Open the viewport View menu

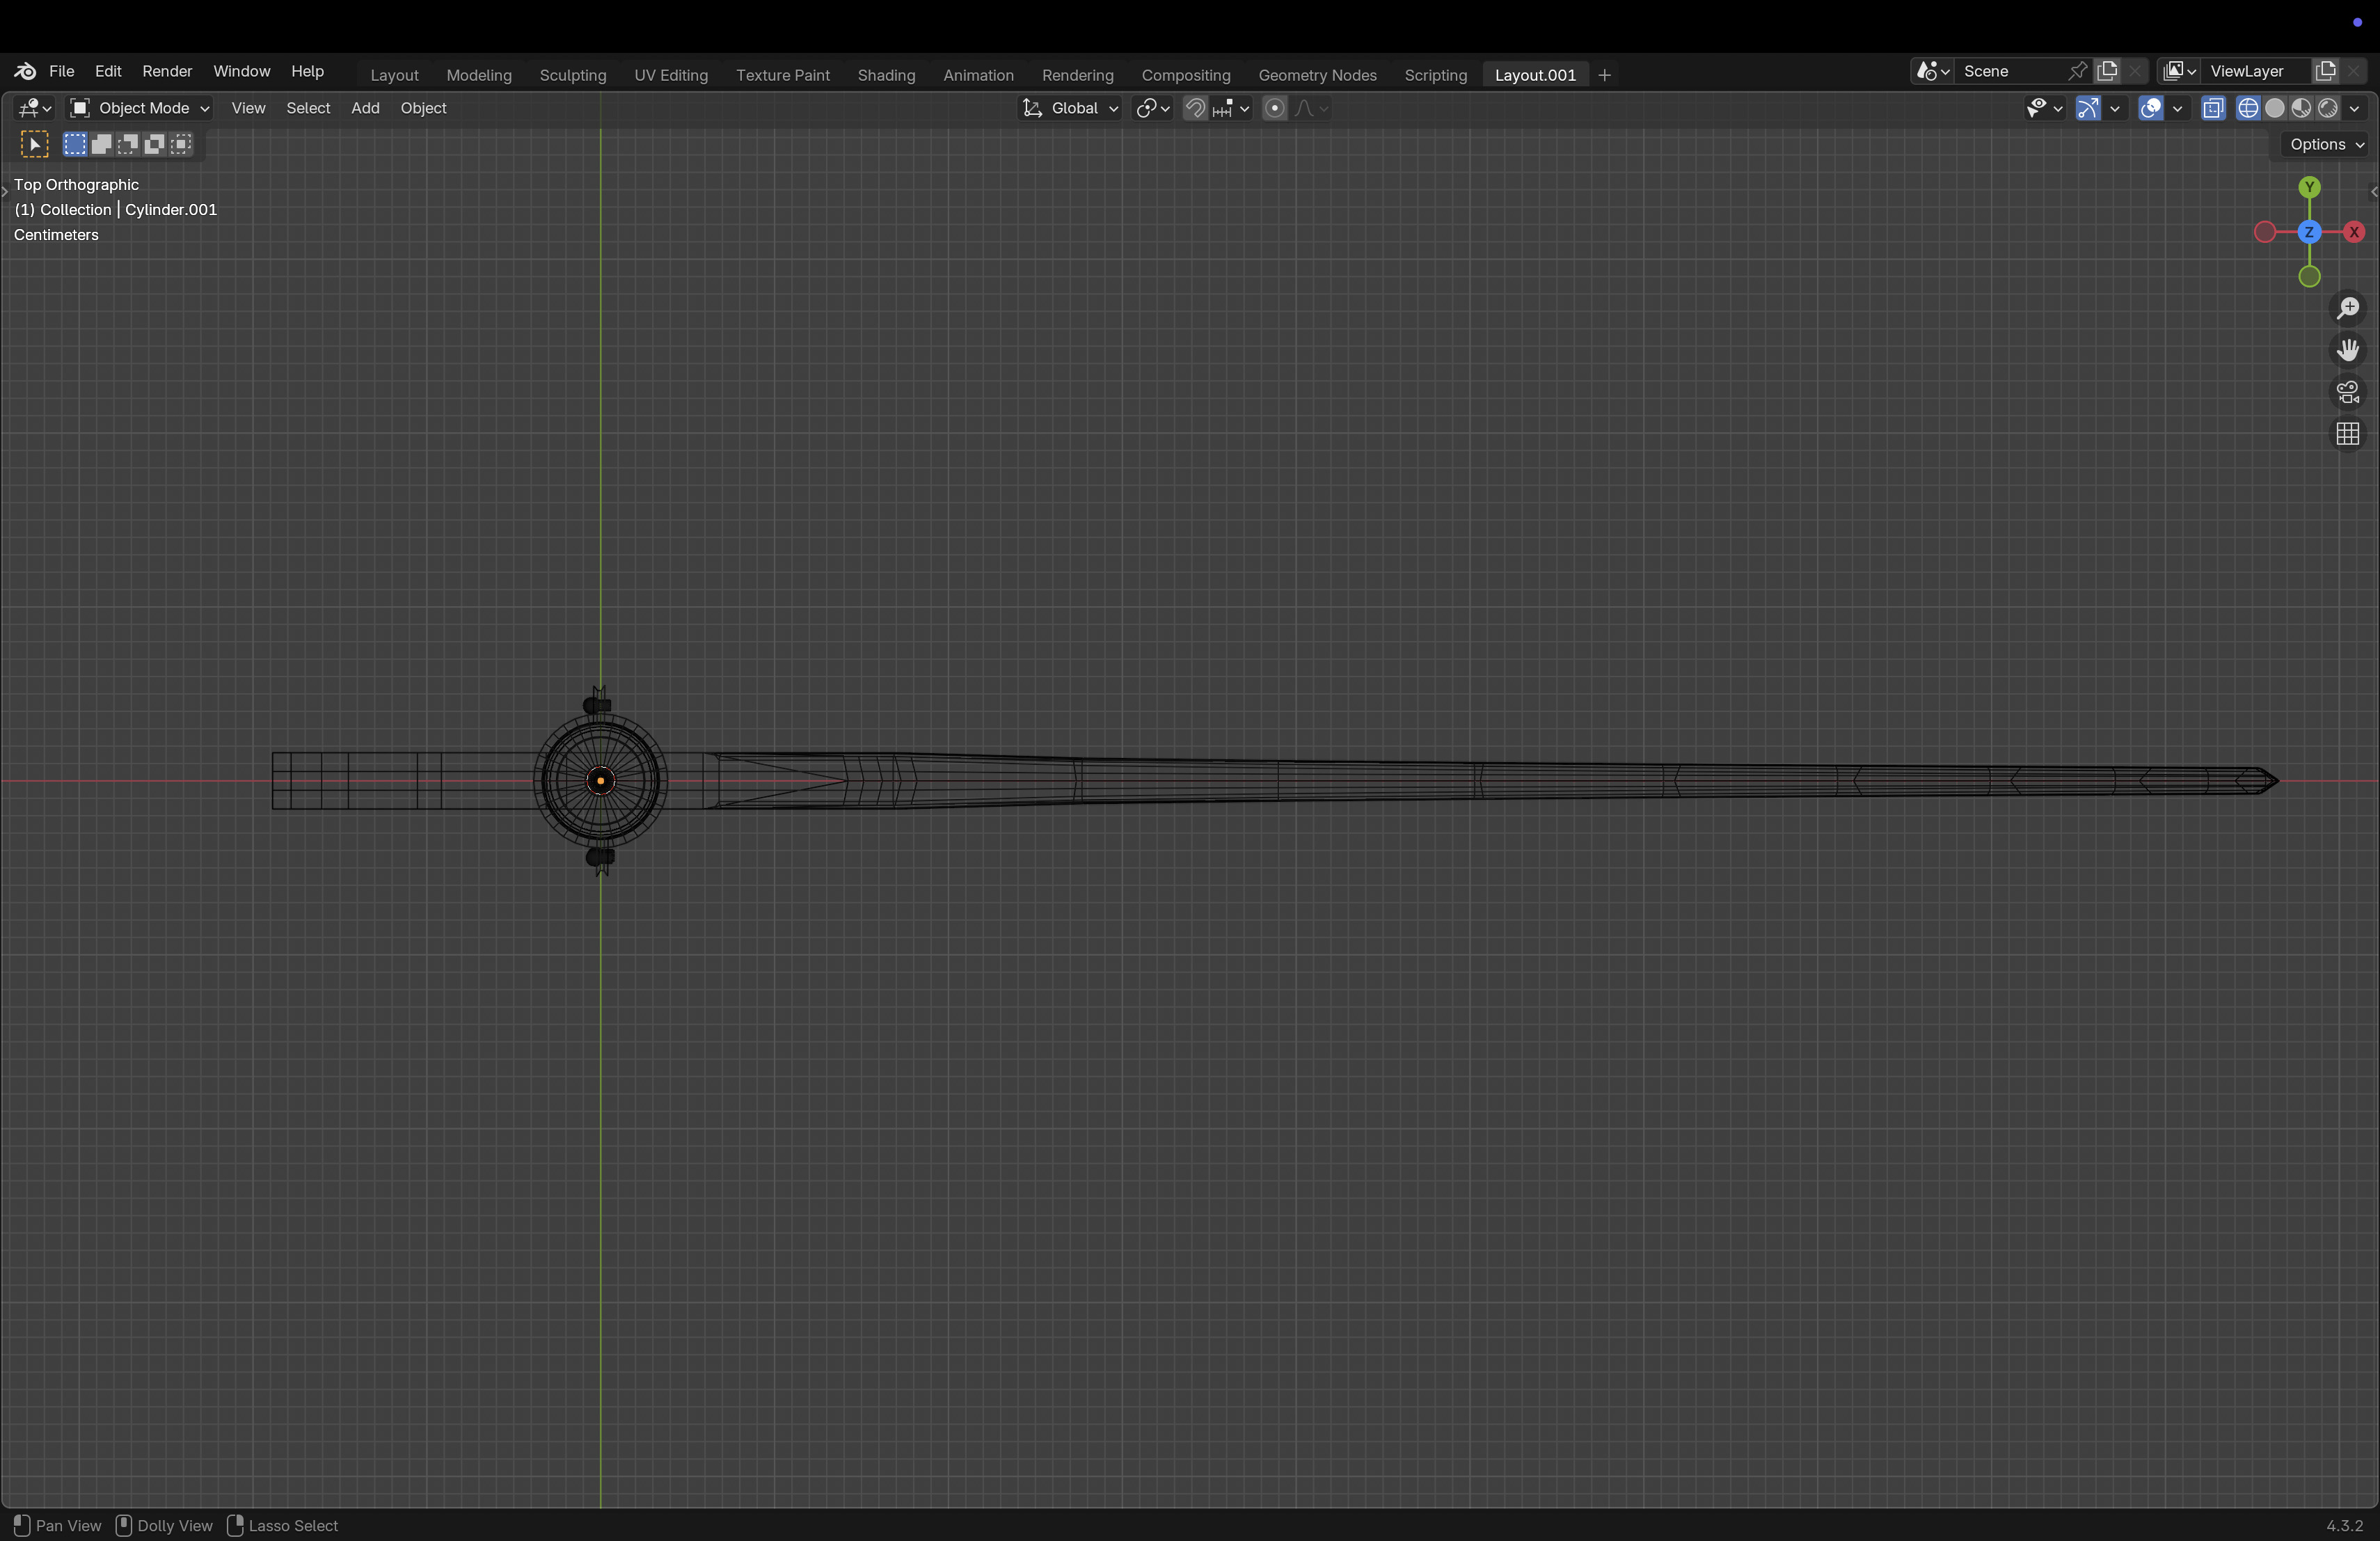tap(248, 108)
